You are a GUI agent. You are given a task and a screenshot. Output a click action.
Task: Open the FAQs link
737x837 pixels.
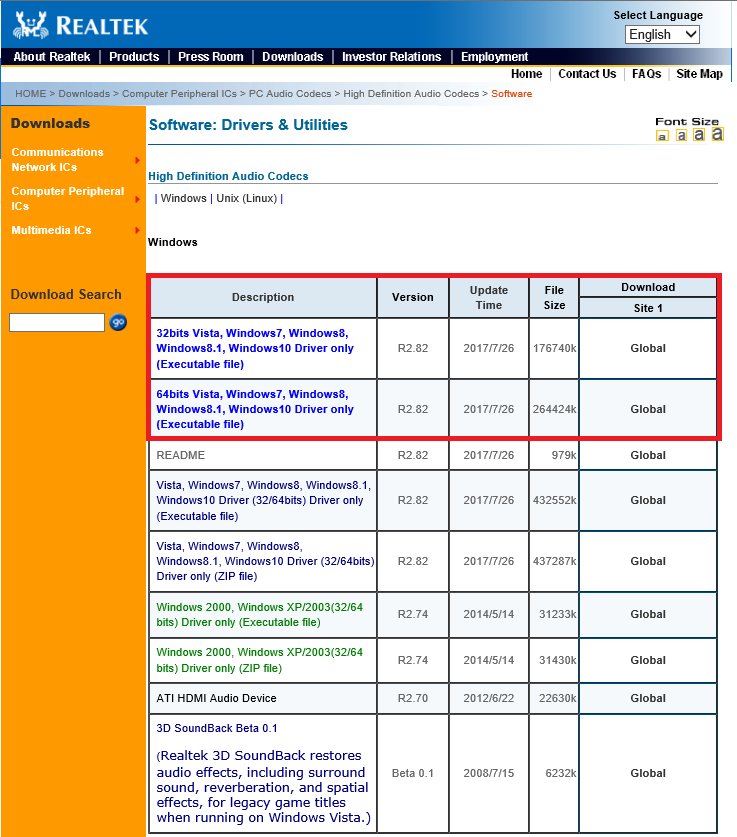[646, 74]
